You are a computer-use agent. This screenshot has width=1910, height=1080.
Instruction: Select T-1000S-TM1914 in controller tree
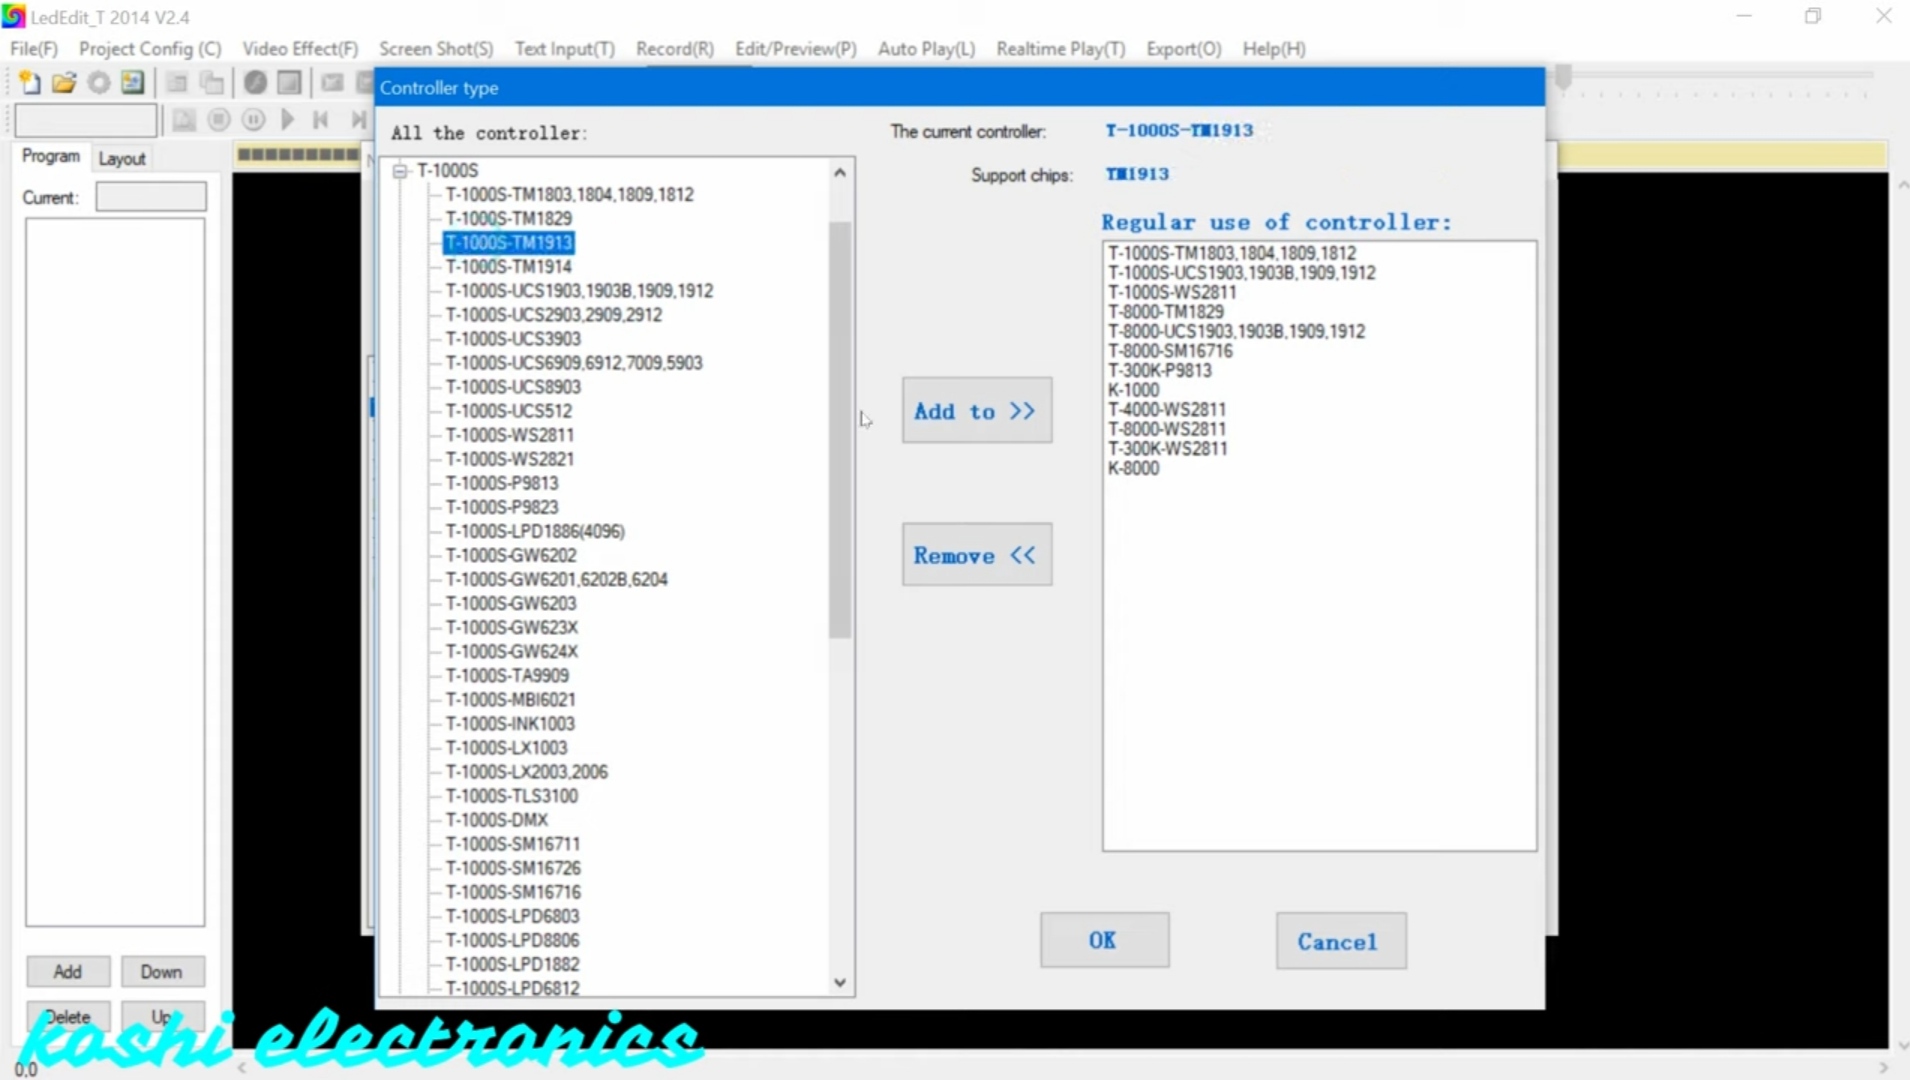pos(509,266)
